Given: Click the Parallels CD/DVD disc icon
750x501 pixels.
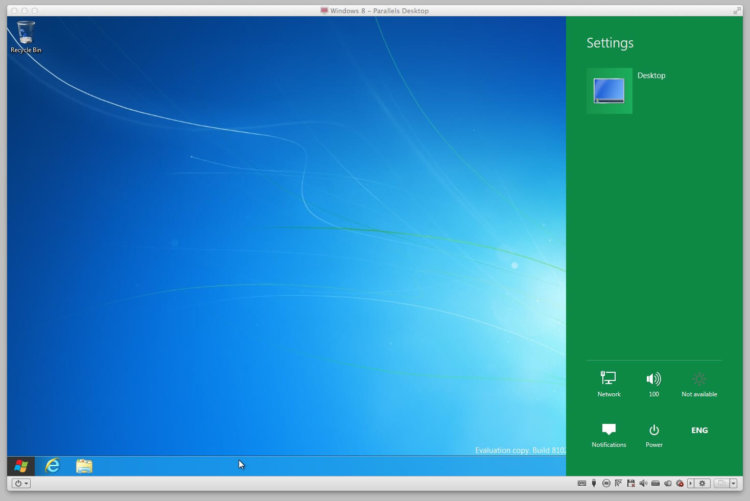Looking at the screenshot, I should point(606,483).
